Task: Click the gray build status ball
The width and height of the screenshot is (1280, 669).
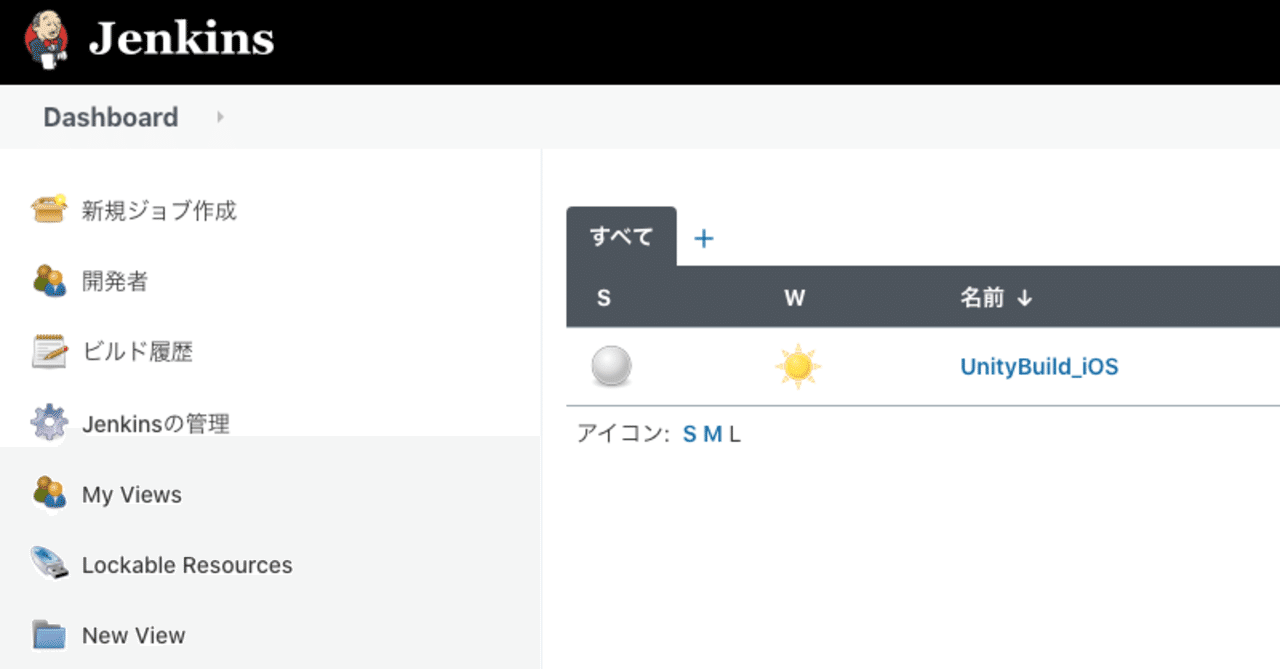Action: pos(610,367)
